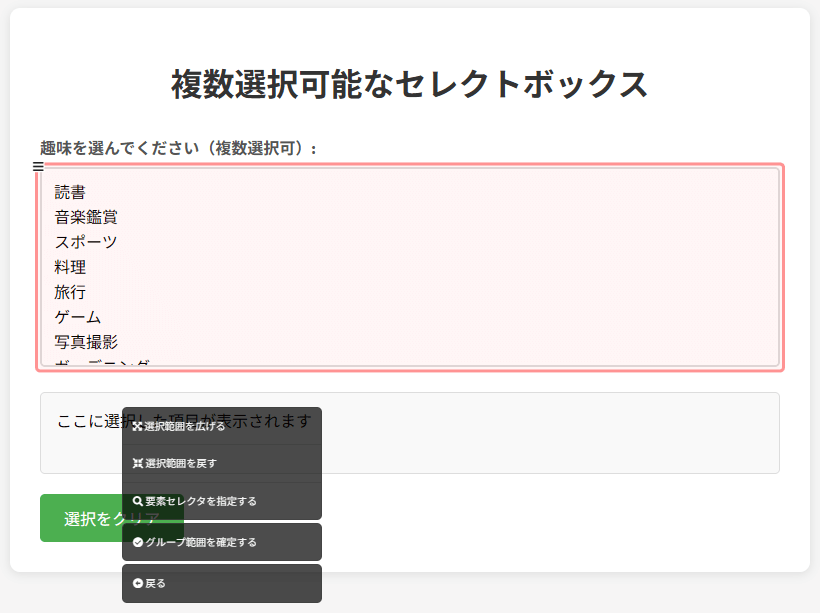Choose the 写真撮影 option

pyautogui.click(x=86, y=342)
